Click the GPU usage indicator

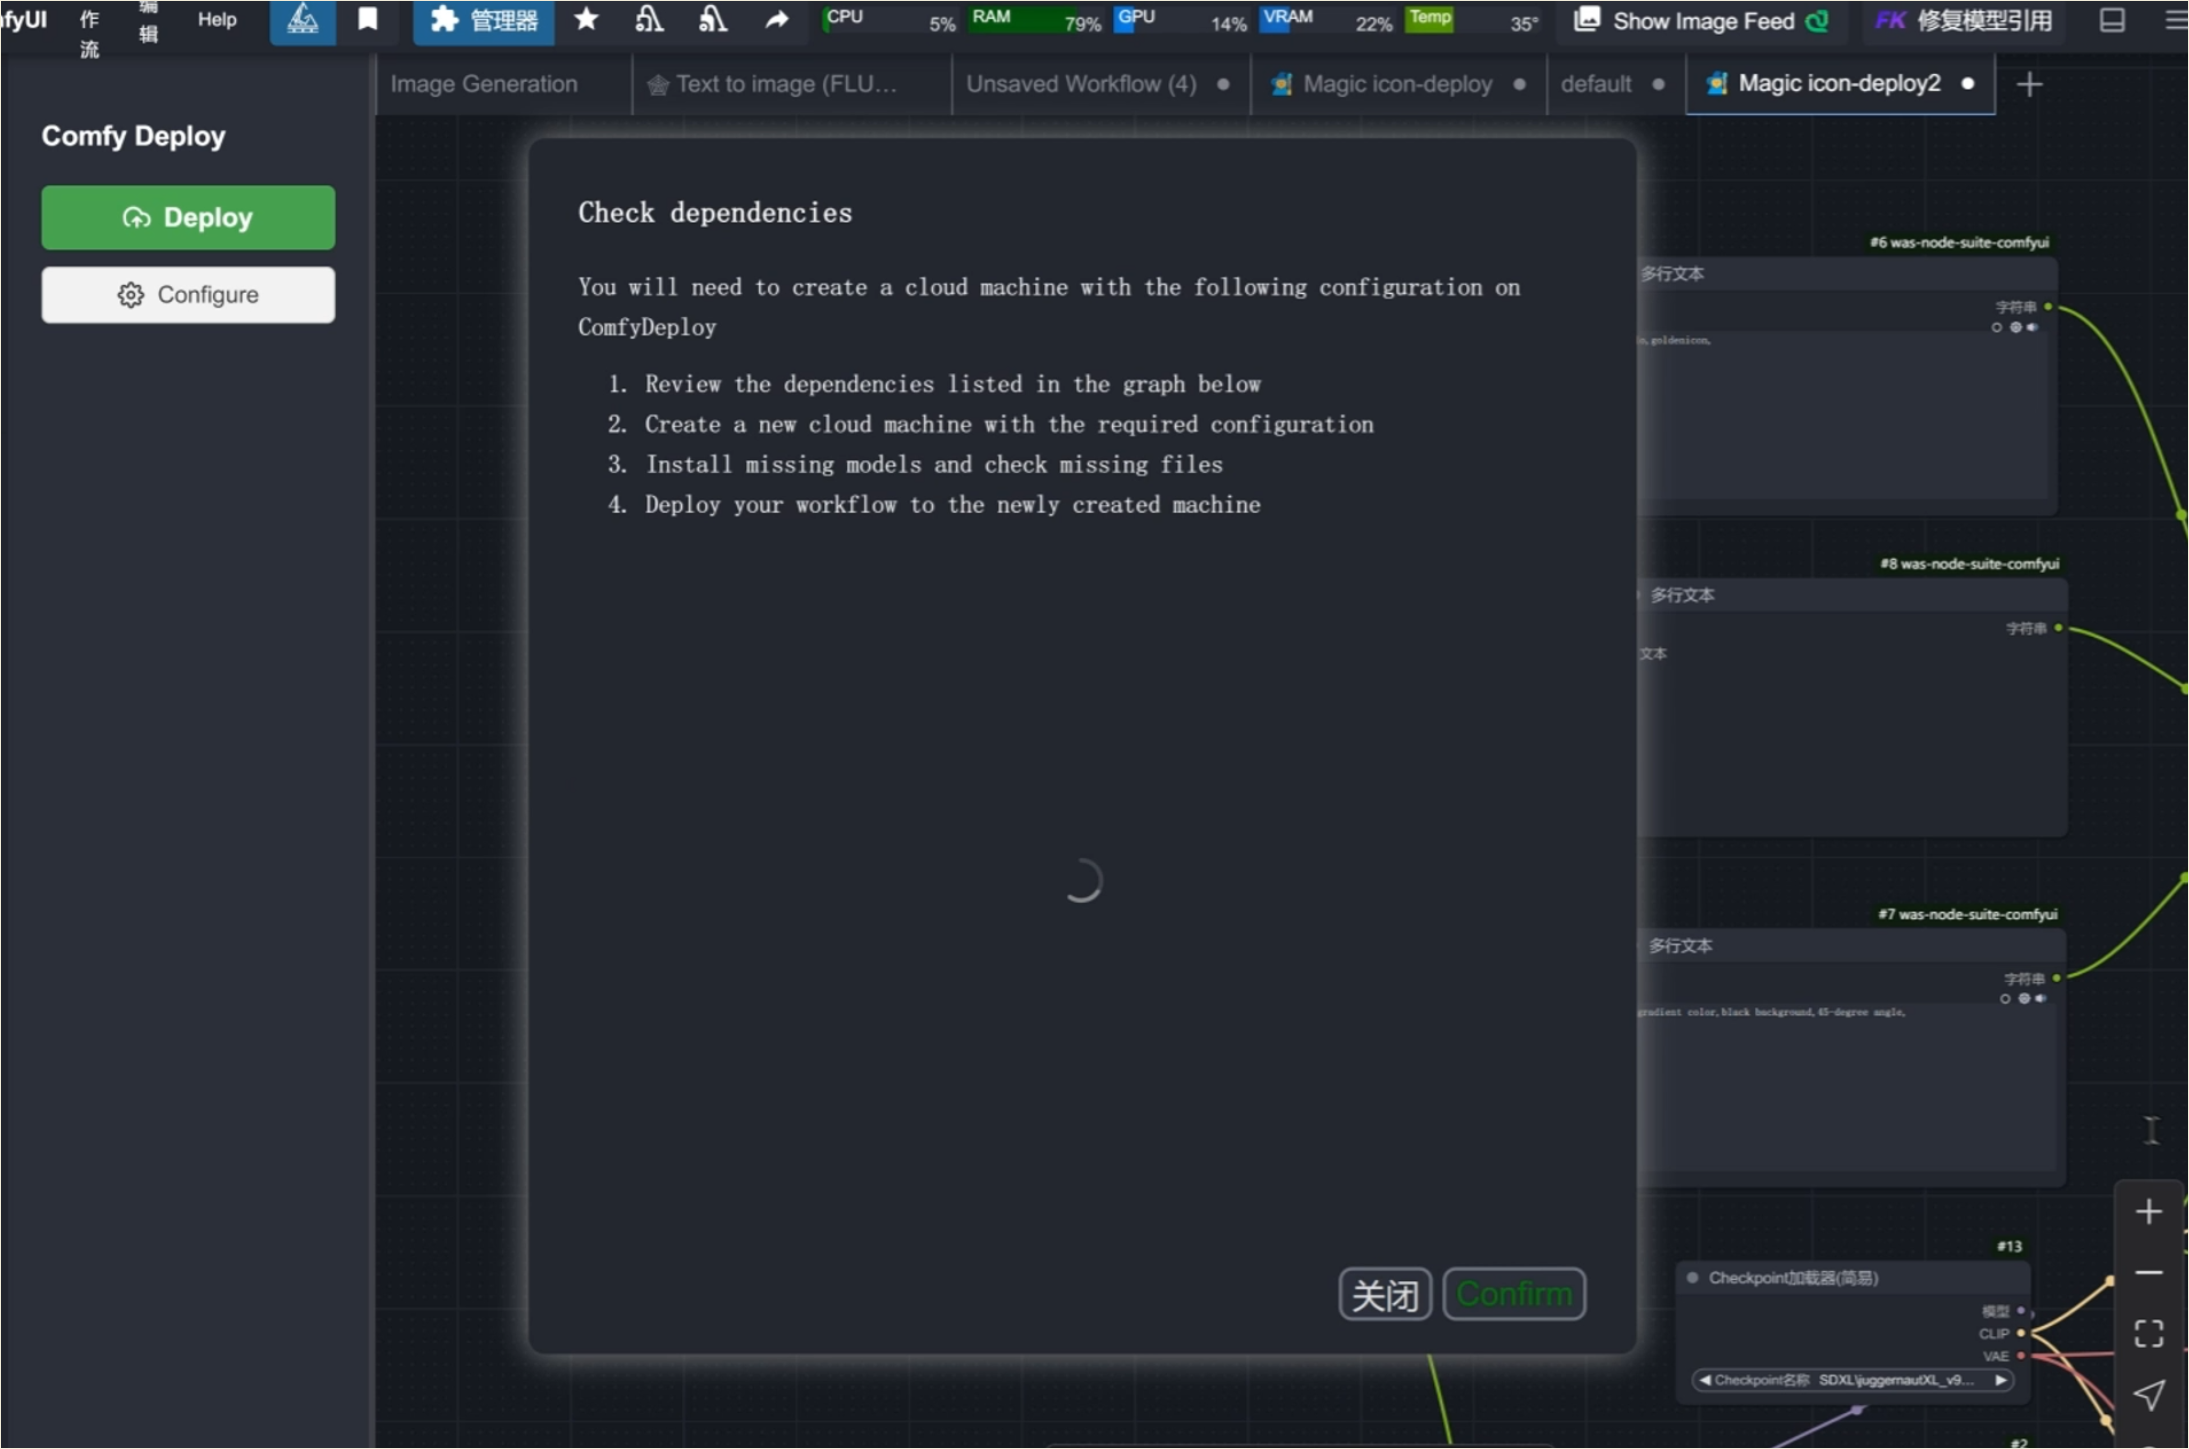1181,20
